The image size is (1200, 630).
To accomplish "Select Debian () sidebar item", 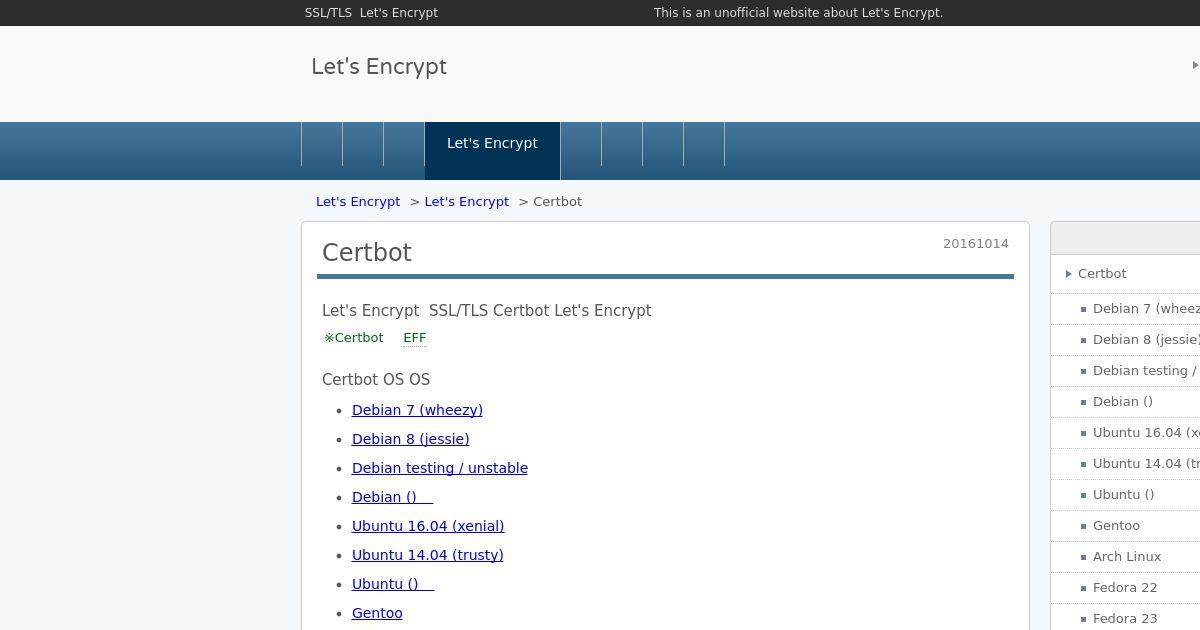I will click(1123, 402).
